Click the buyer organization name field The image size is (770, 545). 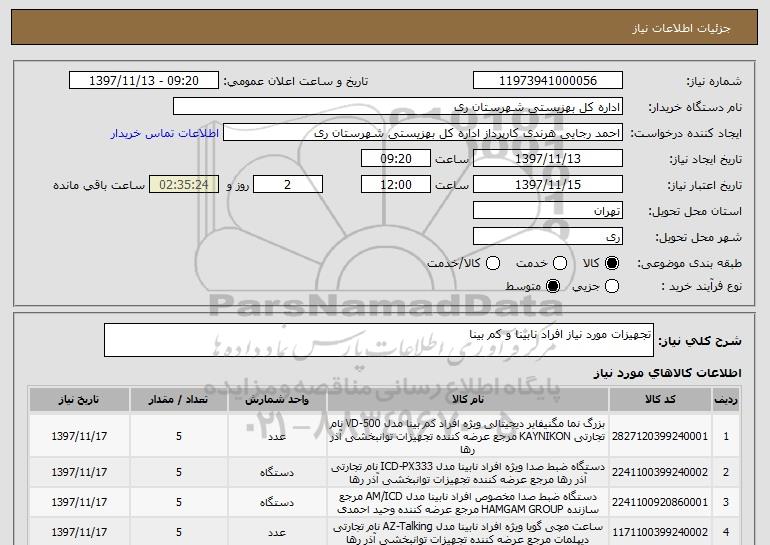398,107
